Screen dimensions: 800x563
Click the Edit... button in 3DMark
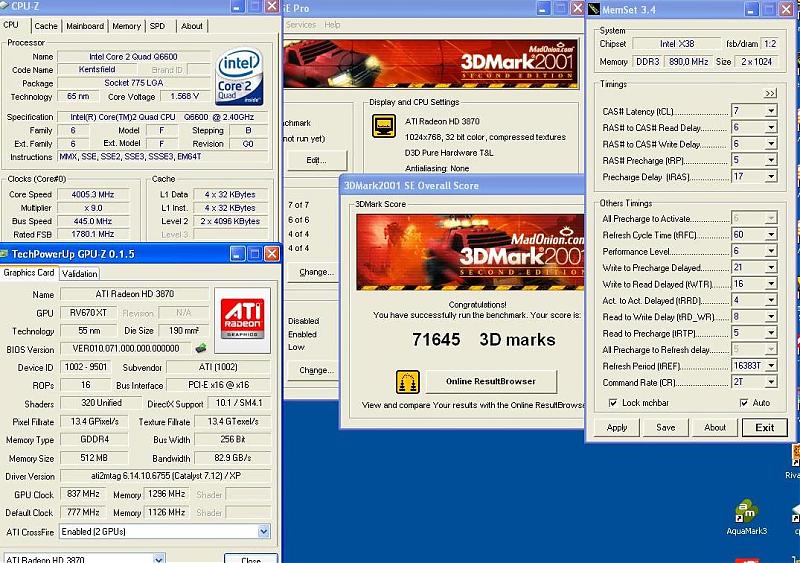point(316,160)
